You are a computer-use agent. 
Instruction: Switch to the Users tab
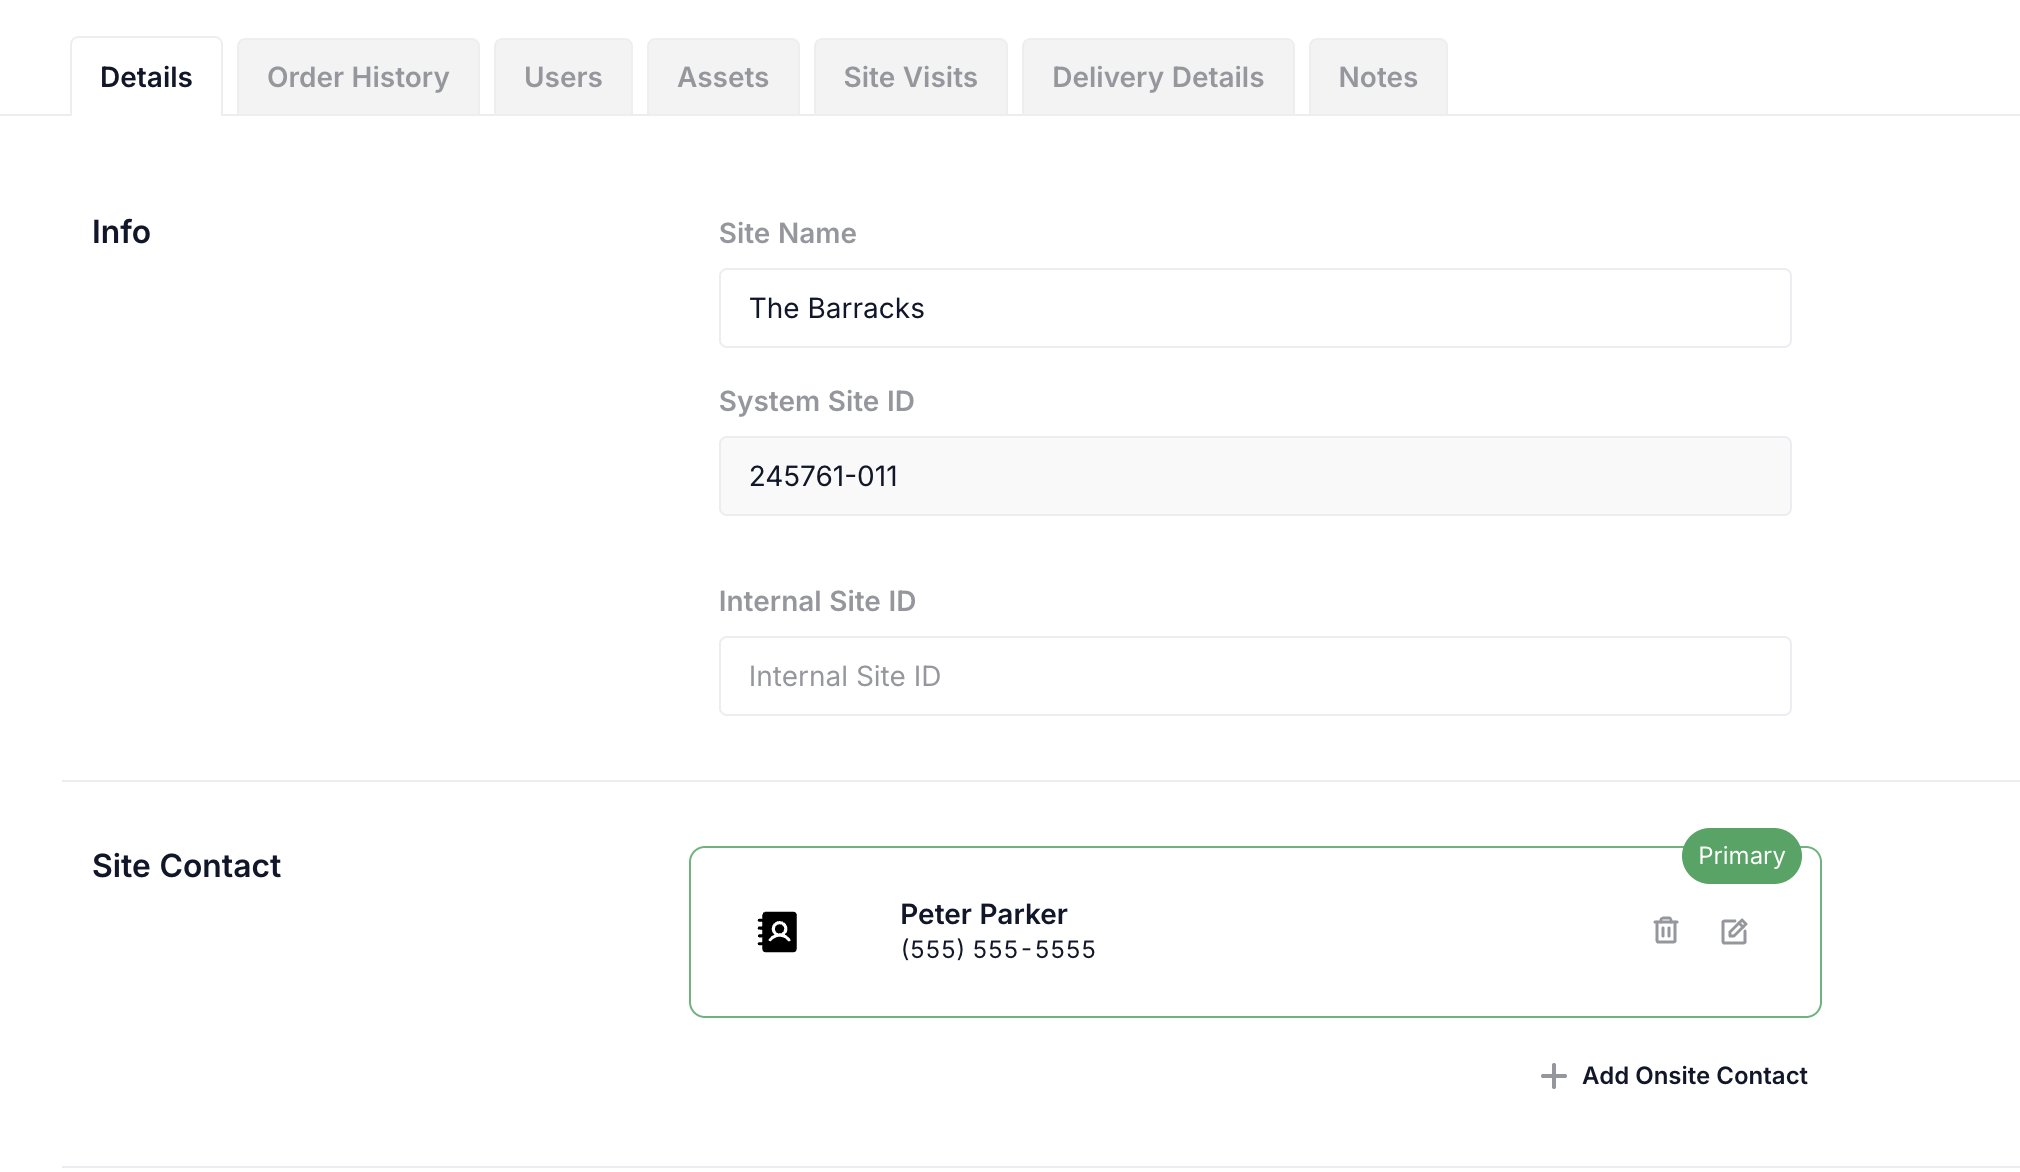pos(563,77)
